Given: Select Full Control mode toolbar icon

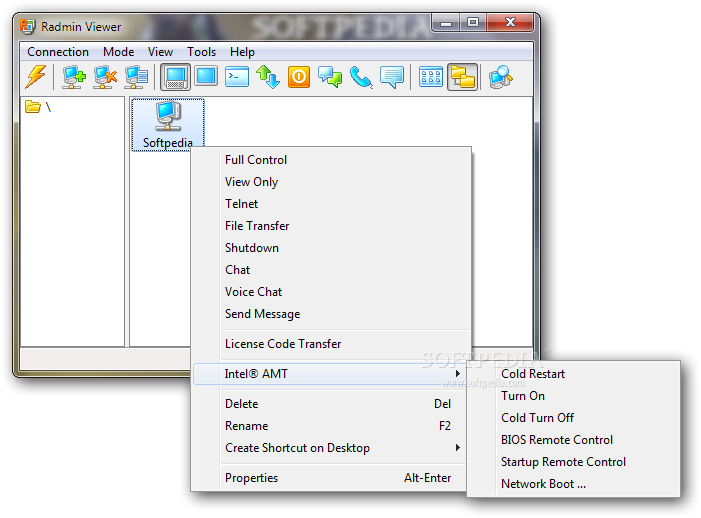Looking at the screenshot, I should coord(175,77).
